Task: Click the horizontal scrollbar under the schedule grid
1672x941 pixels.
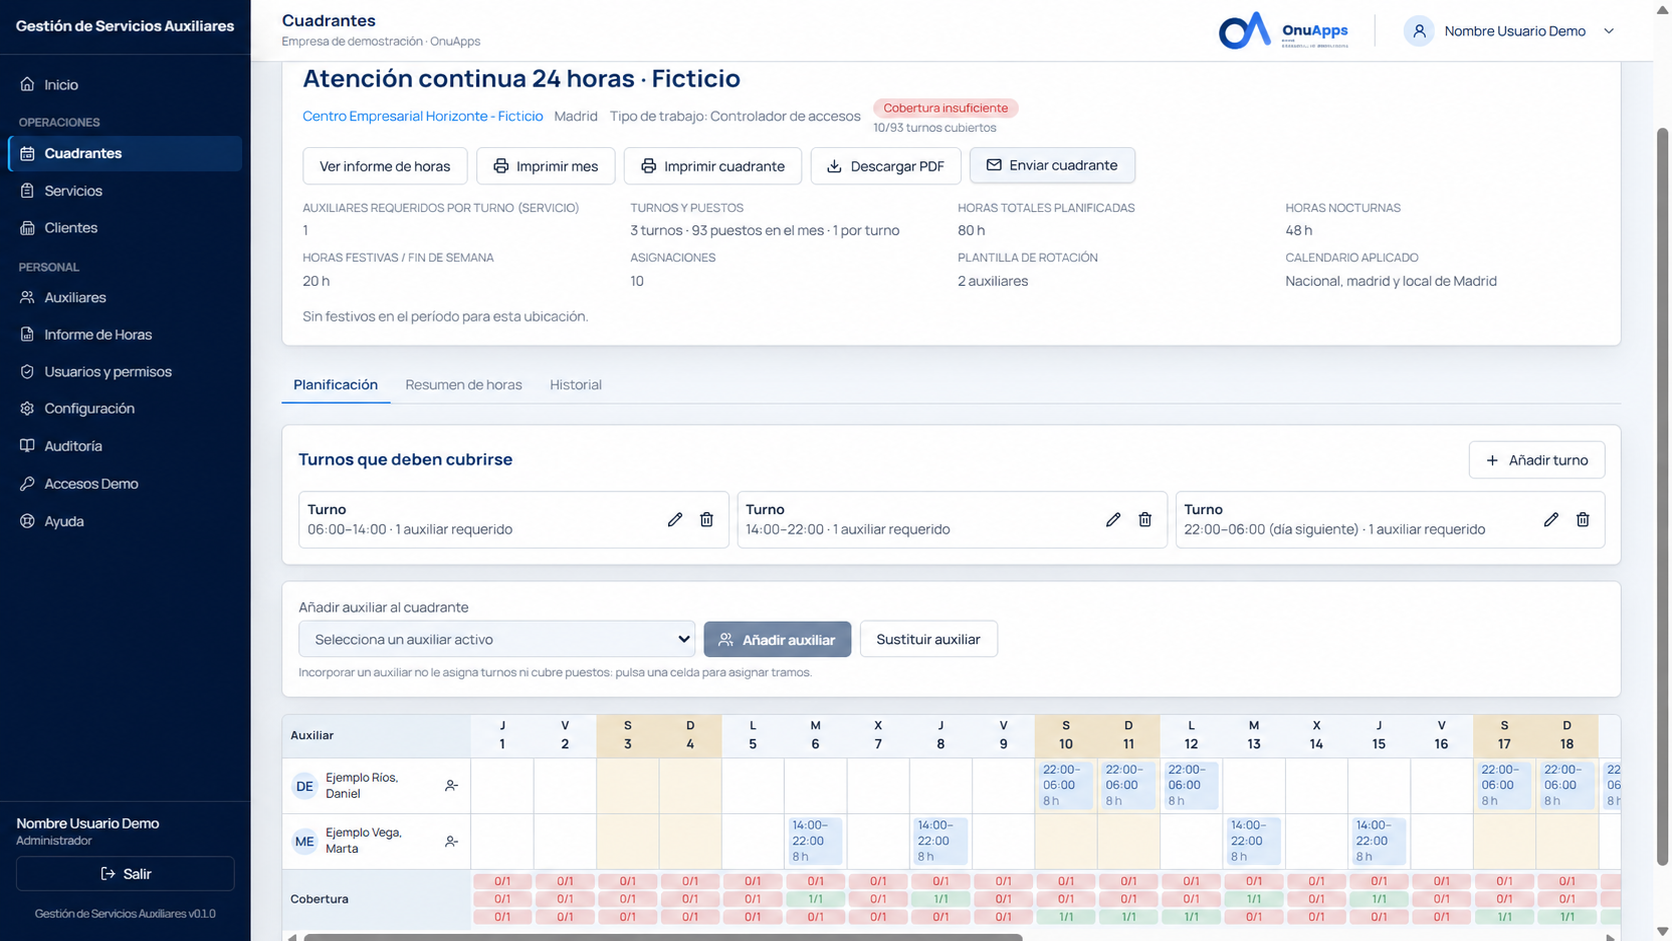Action: pos(663,937)
